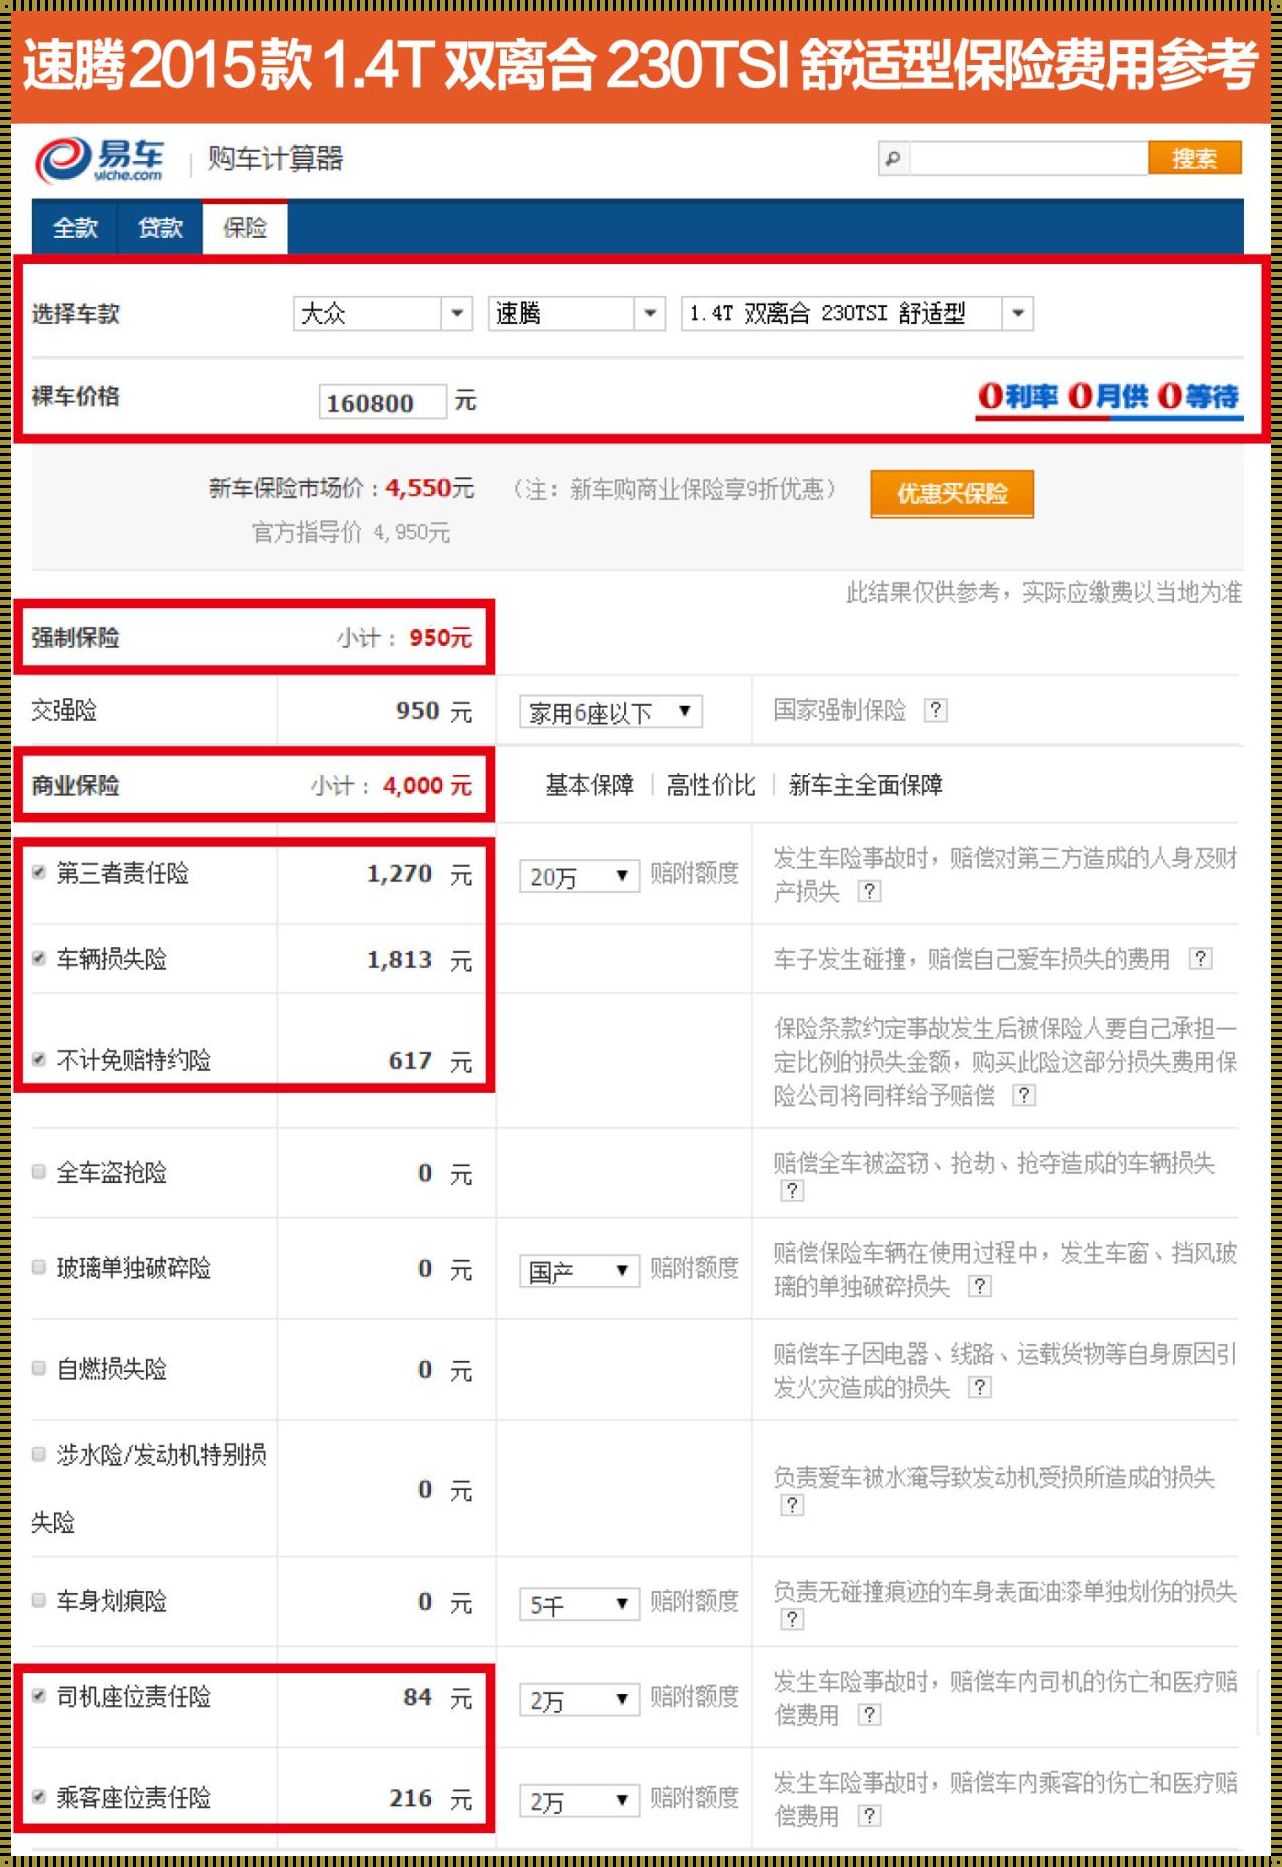
Task: Open the 2万 dropdown for 司机座位责任险
Action: pyautogui.click(x=579, y=1700)
